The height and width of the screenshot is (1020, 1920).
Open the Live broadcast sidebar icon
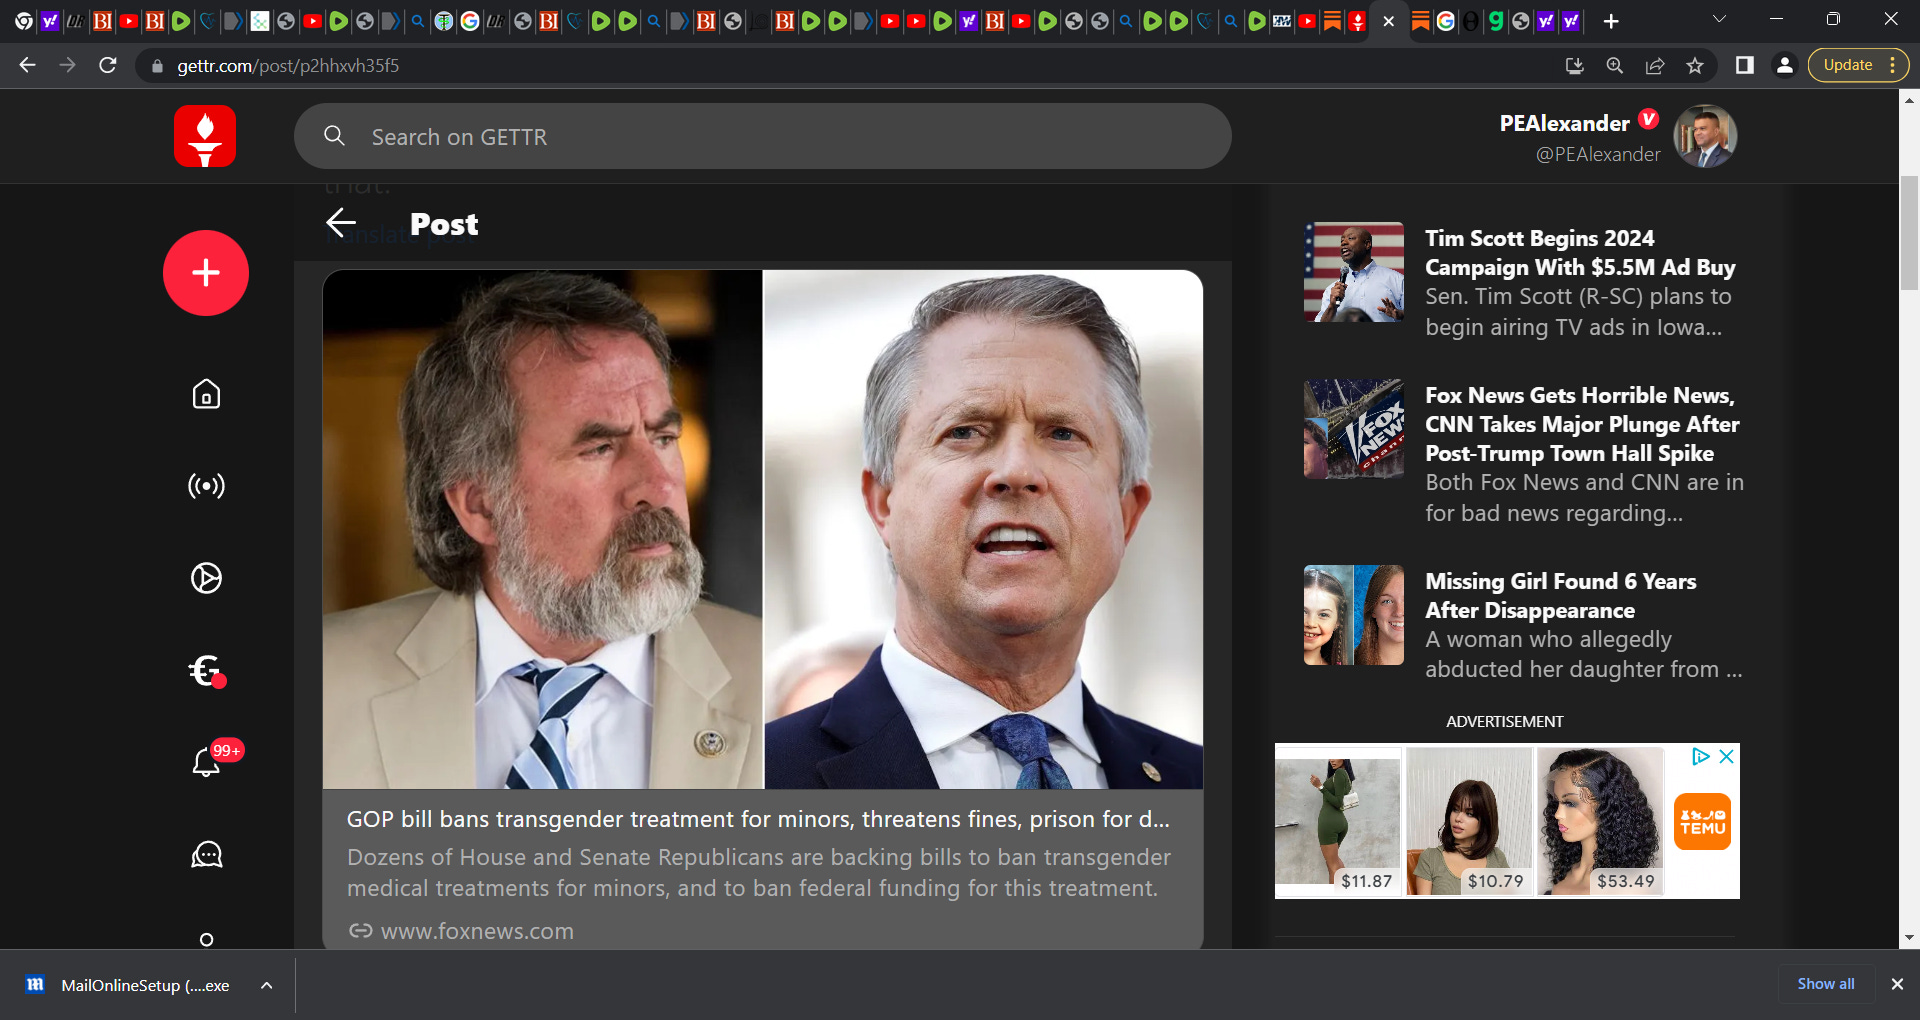206,486
